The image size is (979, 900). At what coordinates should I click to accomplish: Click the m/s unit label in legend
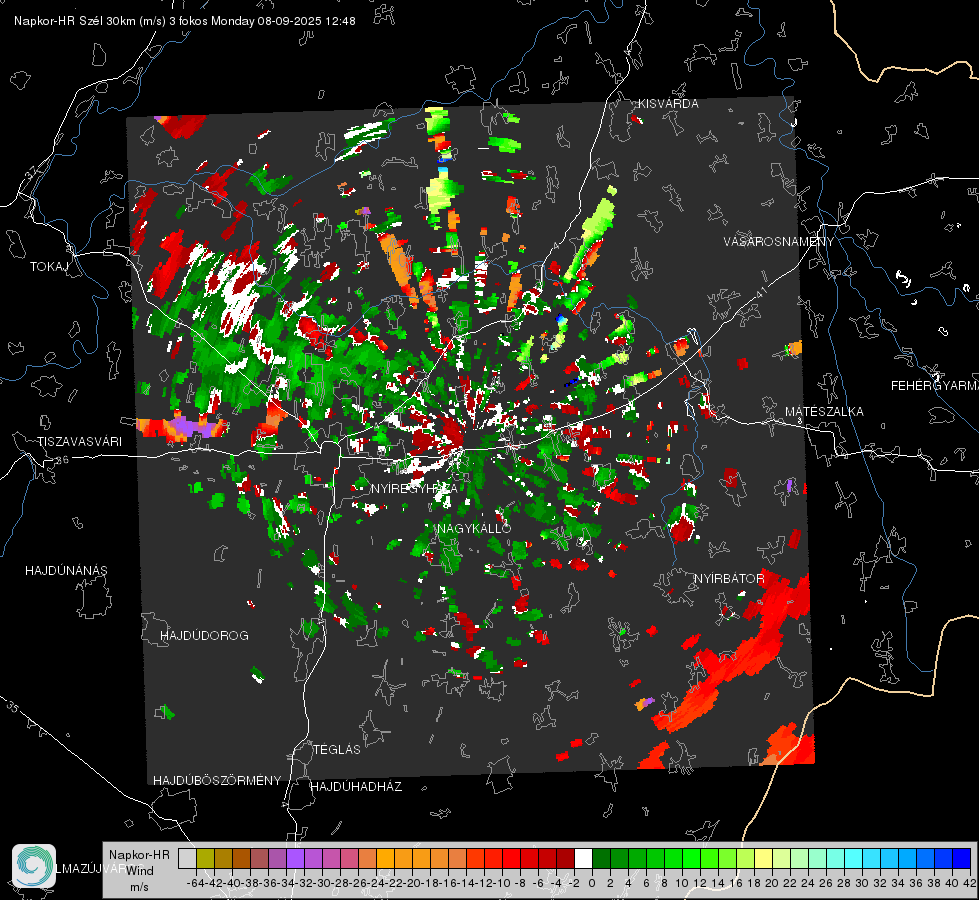tap(139, 887)
